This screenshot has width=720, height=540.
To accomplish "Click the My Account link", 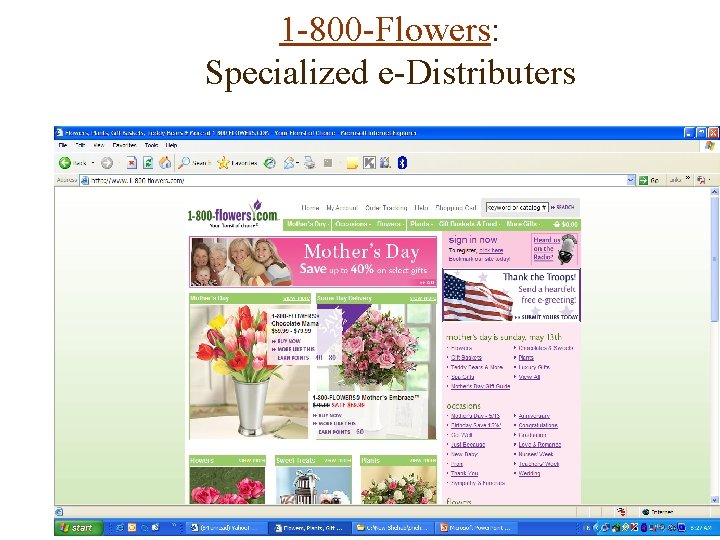I will [342, 208].
